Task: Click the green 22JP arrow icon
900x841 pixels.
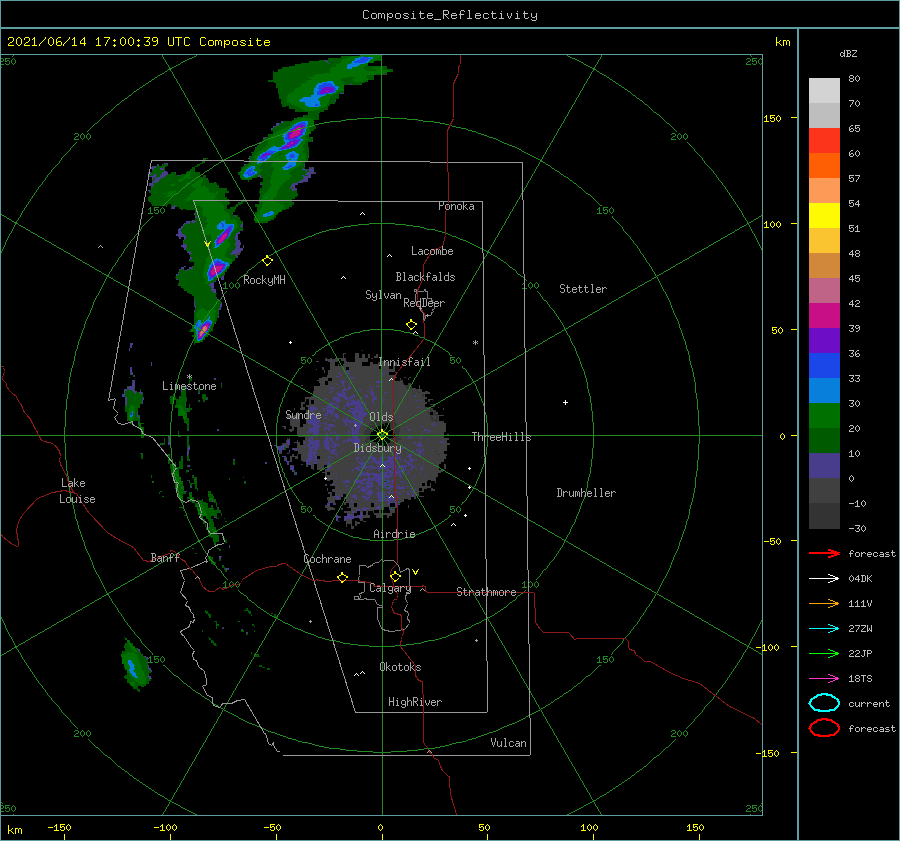Action: click(x=824, y=653)
